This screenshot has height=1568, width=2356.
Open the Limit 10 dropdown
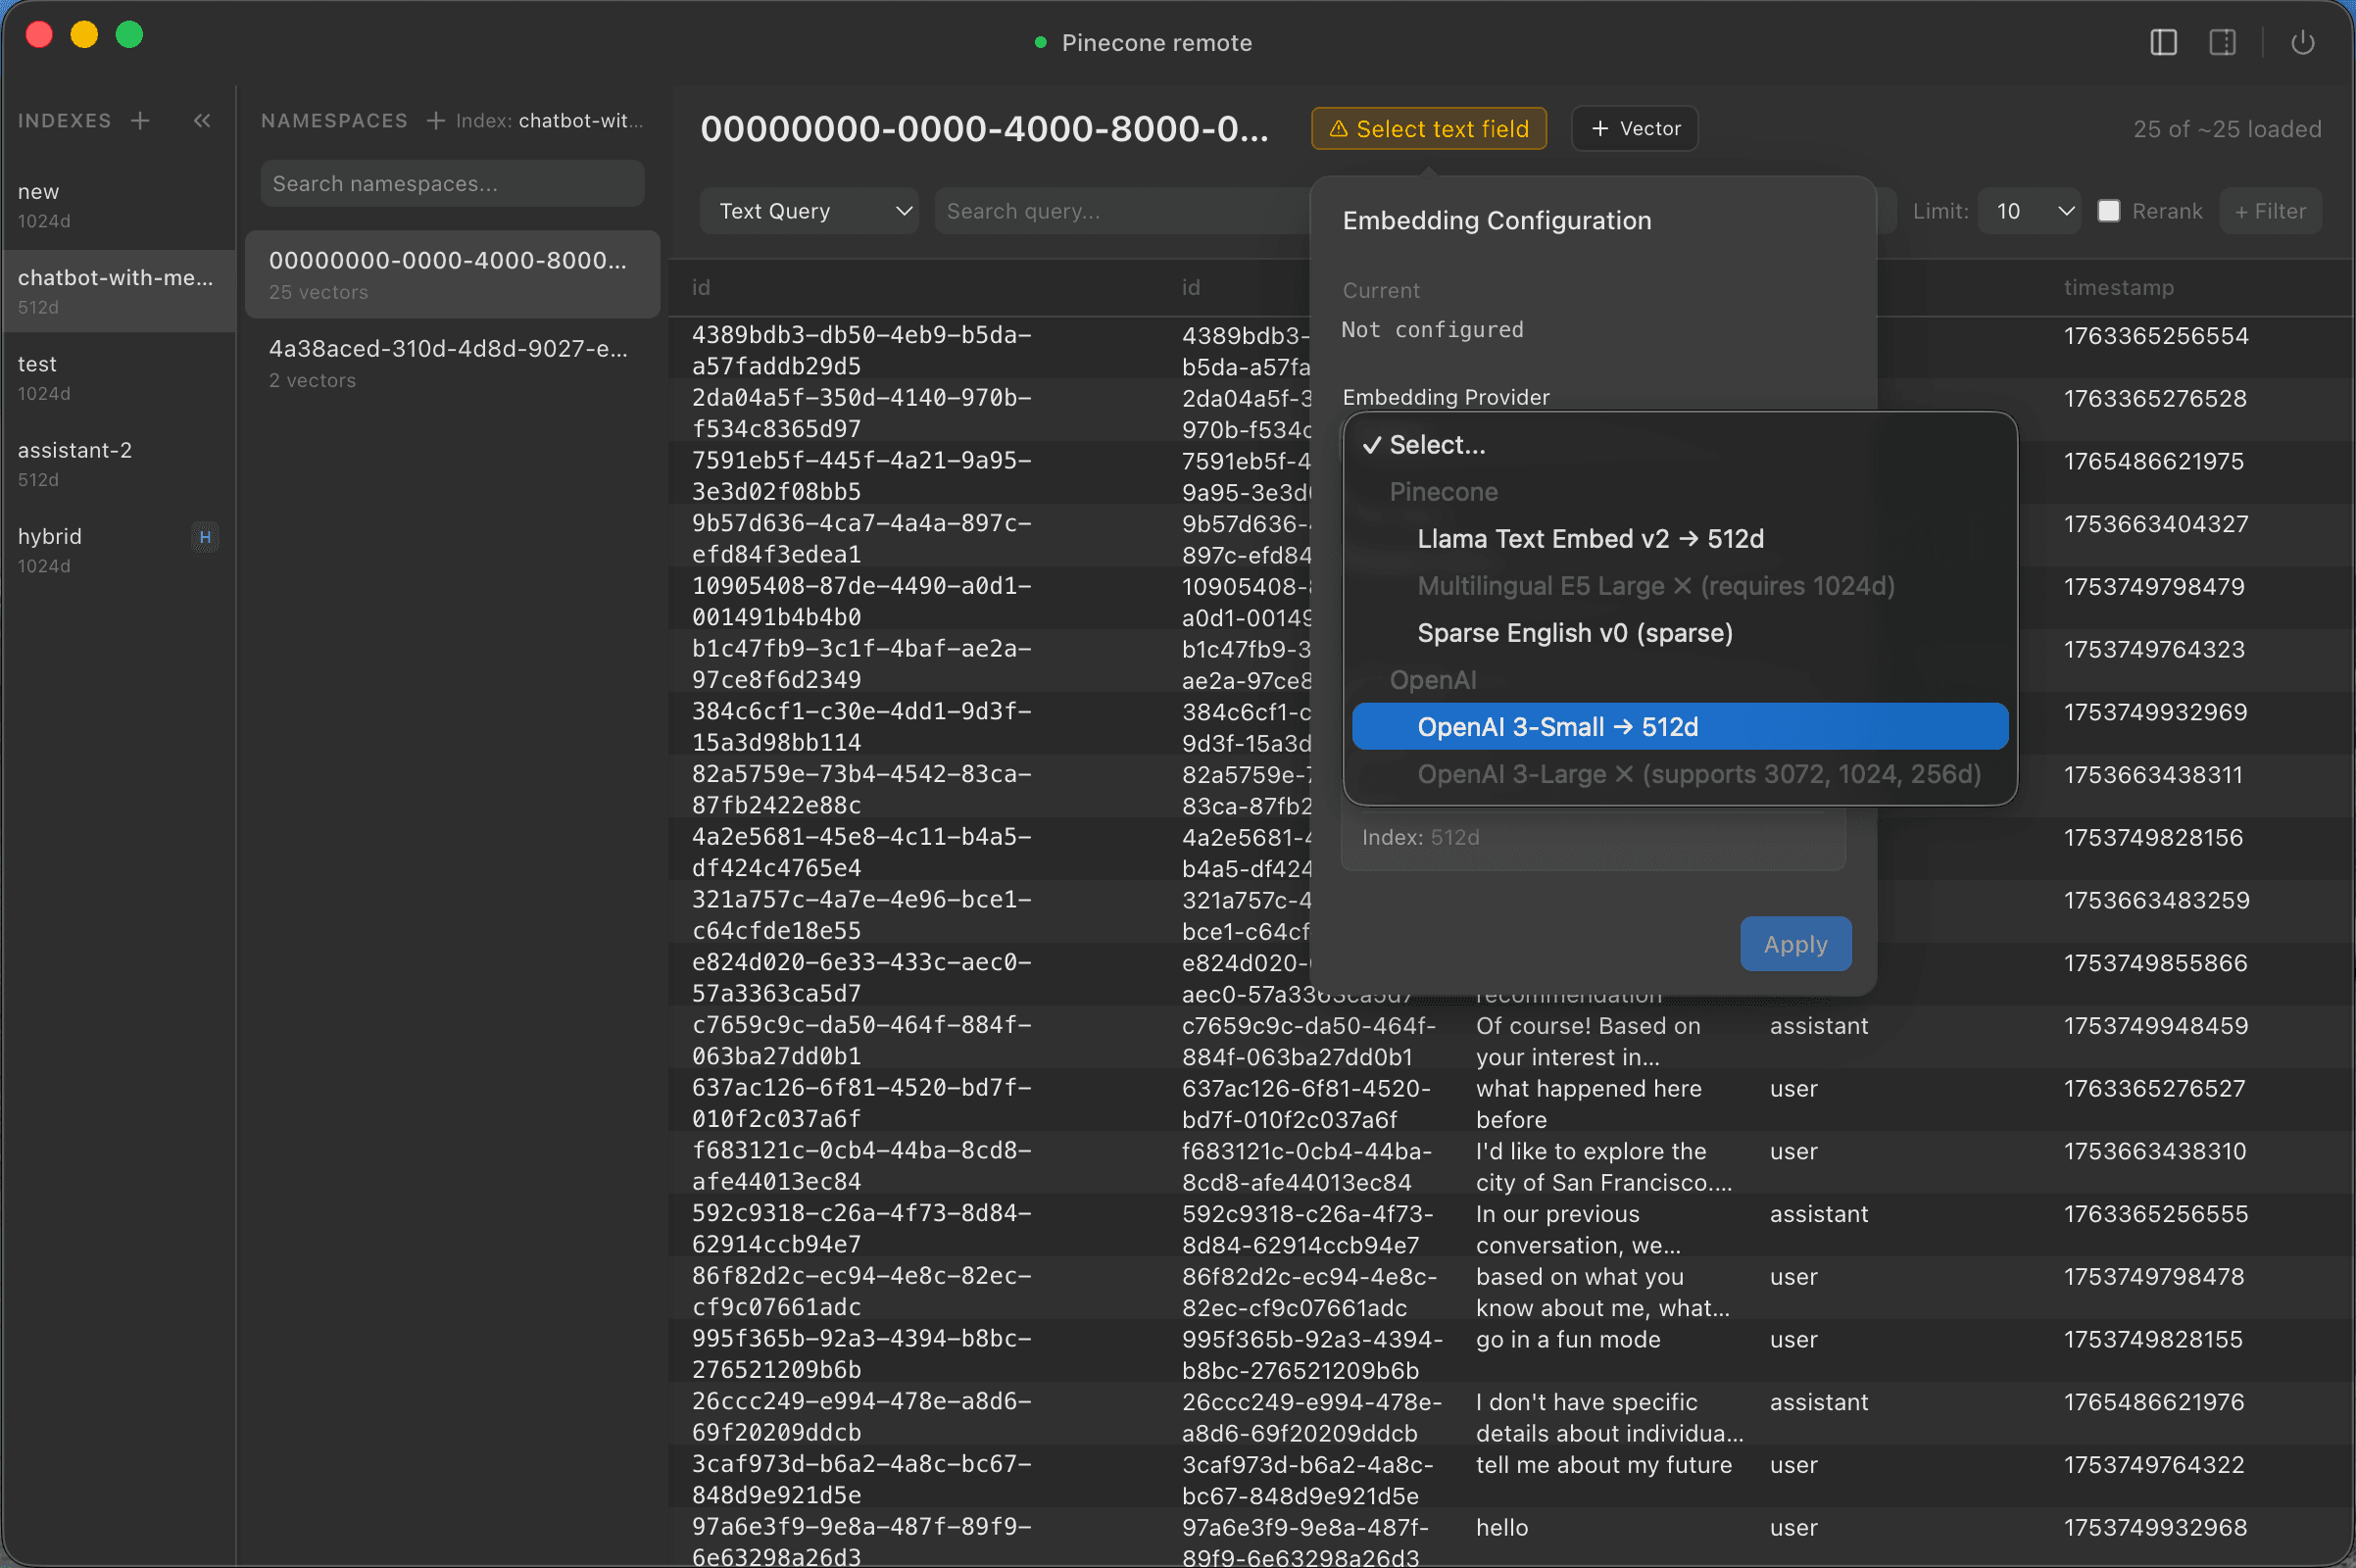click(2029, 211)
